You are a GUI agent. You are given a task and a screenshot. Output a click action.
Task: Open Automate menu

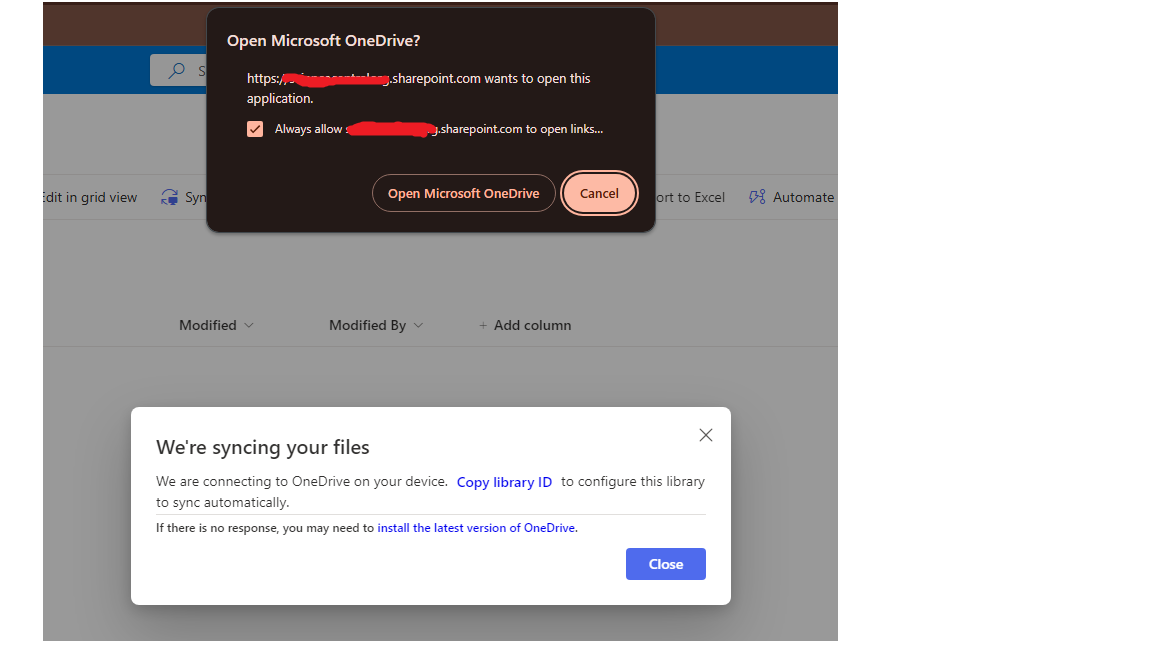791,197
